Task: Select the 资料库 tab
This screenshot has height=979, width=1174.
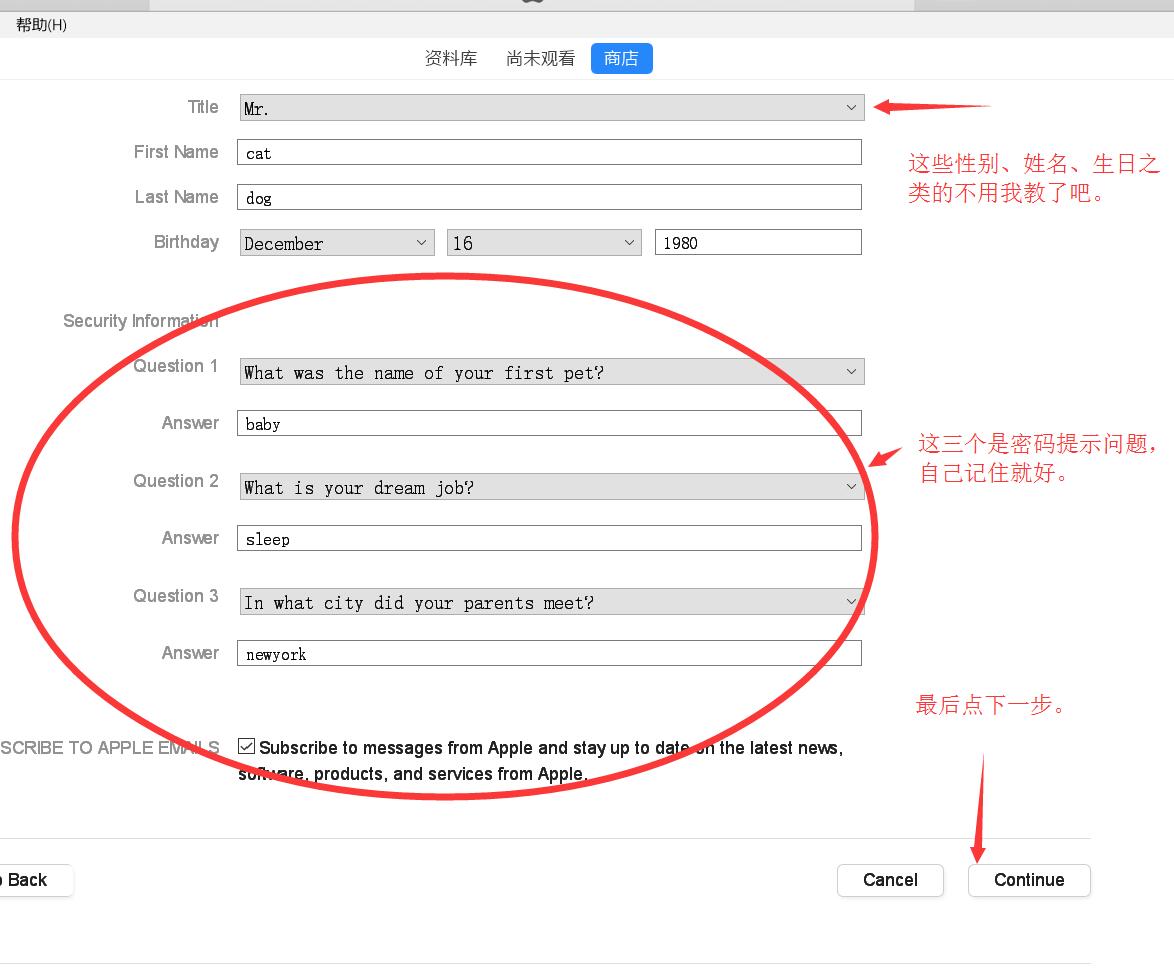Action: pyautogui.click(x=451, y=58)
